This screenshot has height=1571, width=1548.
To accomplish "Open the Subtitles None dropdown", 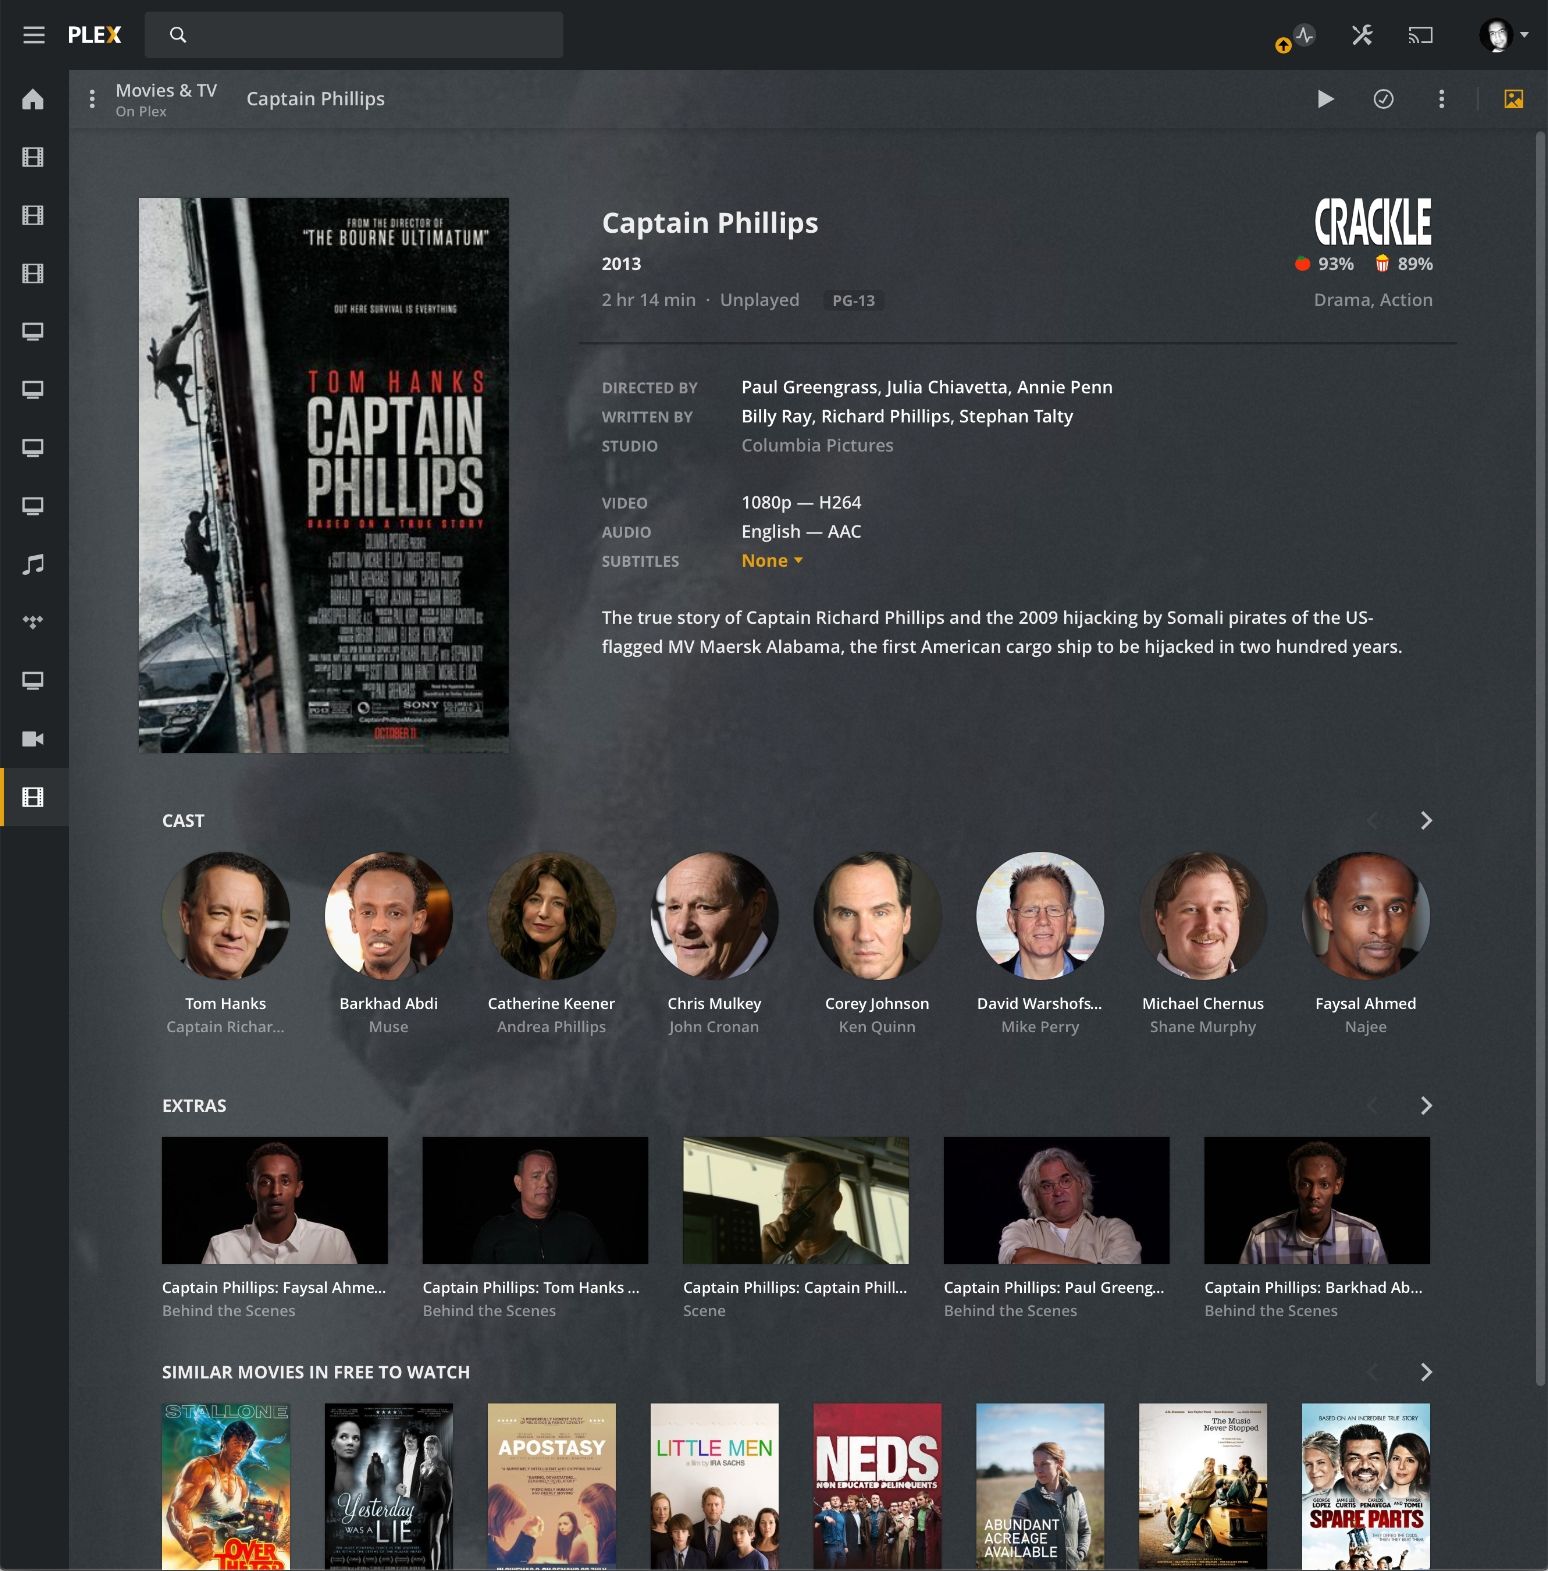I will pos(772,561).
